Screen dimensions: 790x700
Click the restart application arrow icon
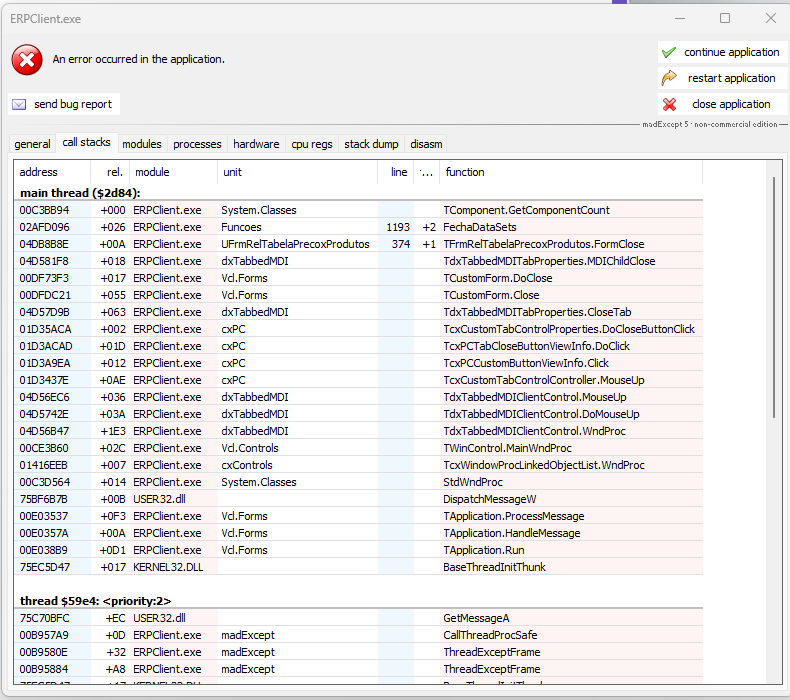[669, 78]
